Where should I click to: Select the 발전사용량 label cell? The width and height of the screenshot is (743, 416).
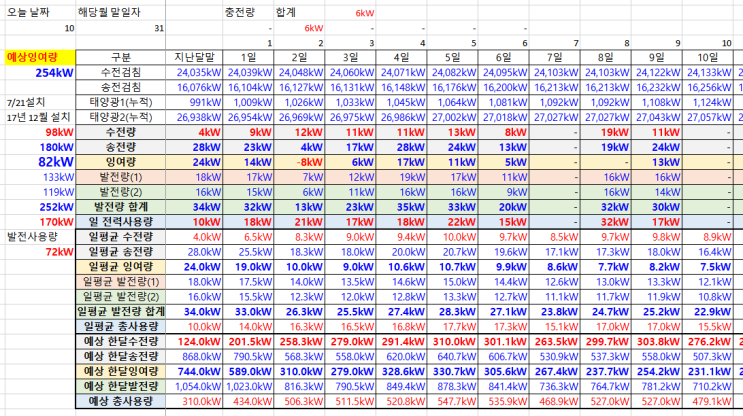(x=40, y=236)
